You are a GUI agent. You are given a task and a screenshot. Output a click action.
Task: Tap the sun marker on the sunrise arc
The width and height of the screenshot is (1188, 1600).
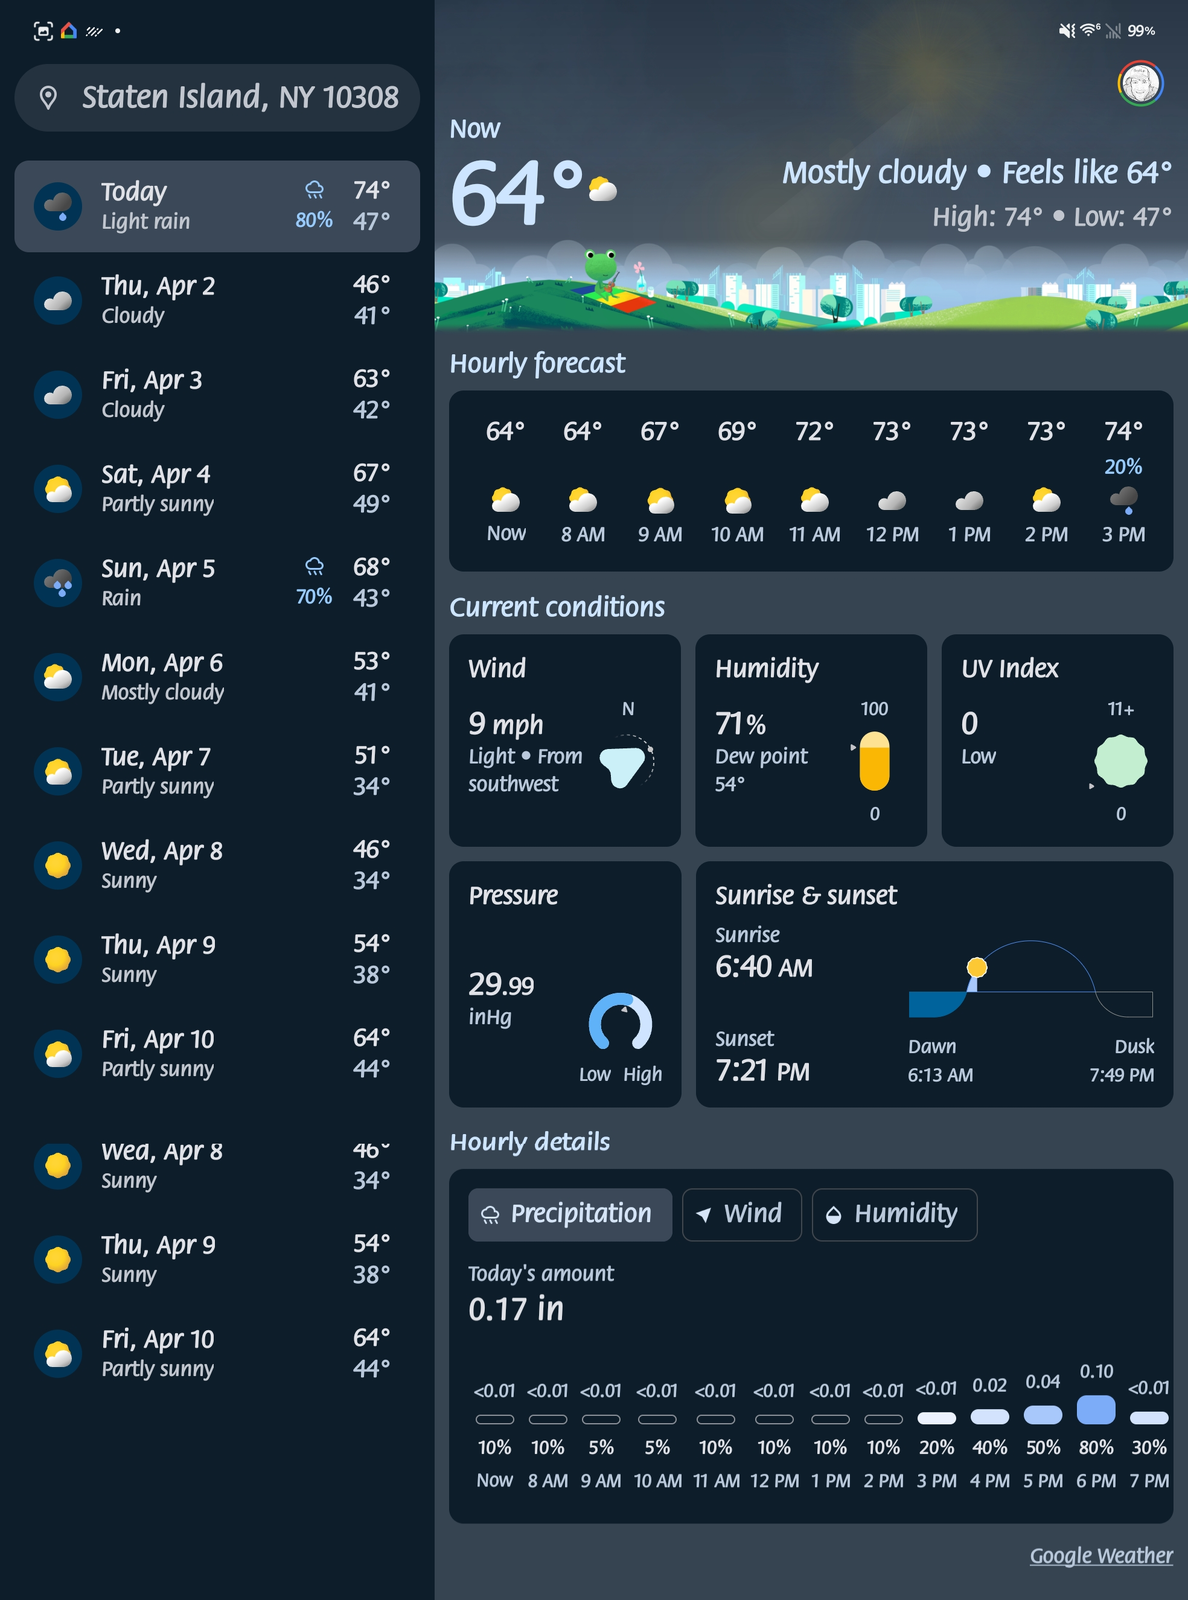(x=977, y=967)
